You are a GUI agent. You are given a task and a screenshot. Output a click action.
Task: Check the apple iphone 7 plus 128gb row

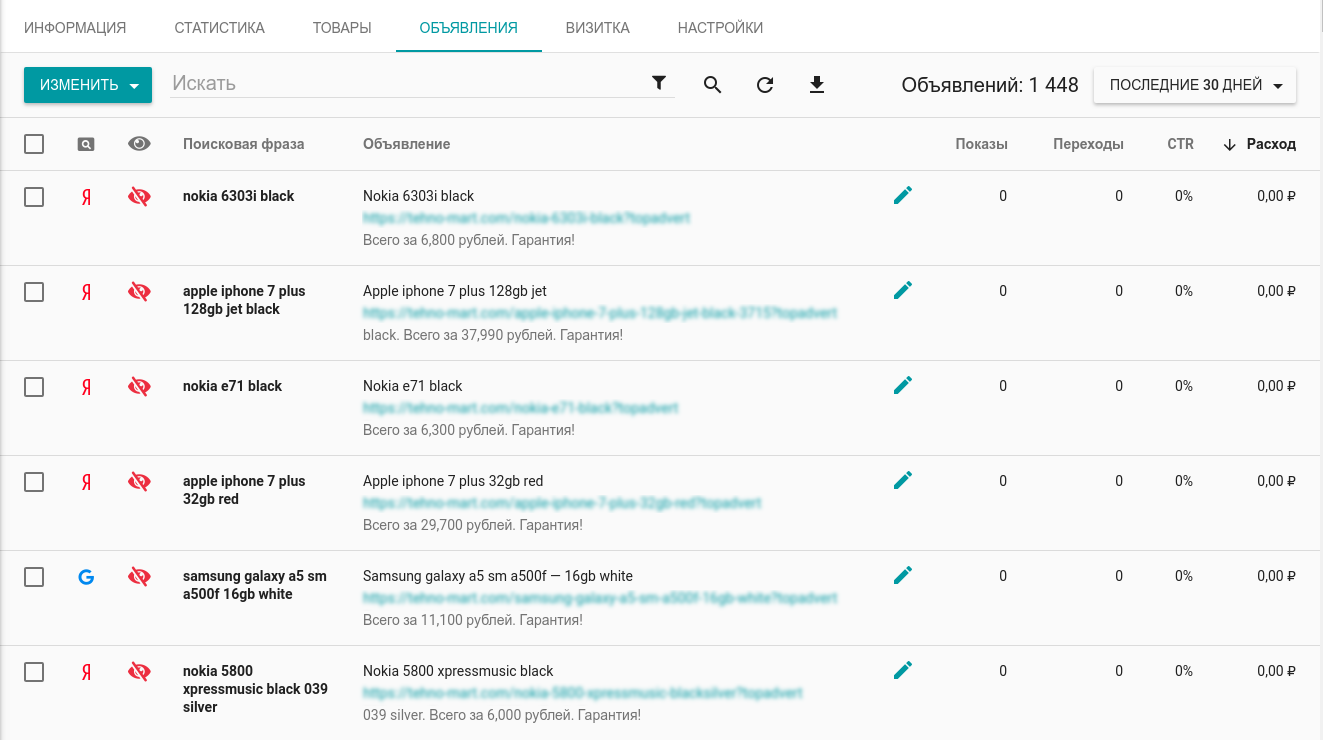[34, 292]
